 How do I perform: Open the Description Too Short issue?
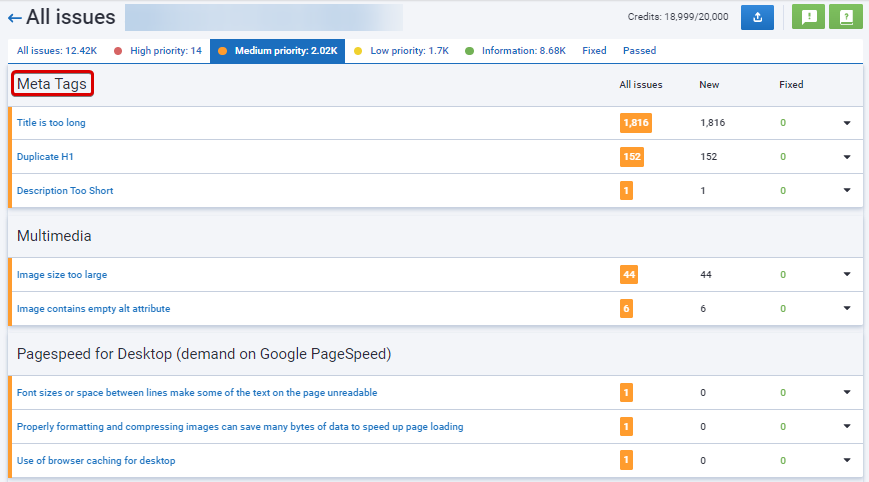(65, 191)
